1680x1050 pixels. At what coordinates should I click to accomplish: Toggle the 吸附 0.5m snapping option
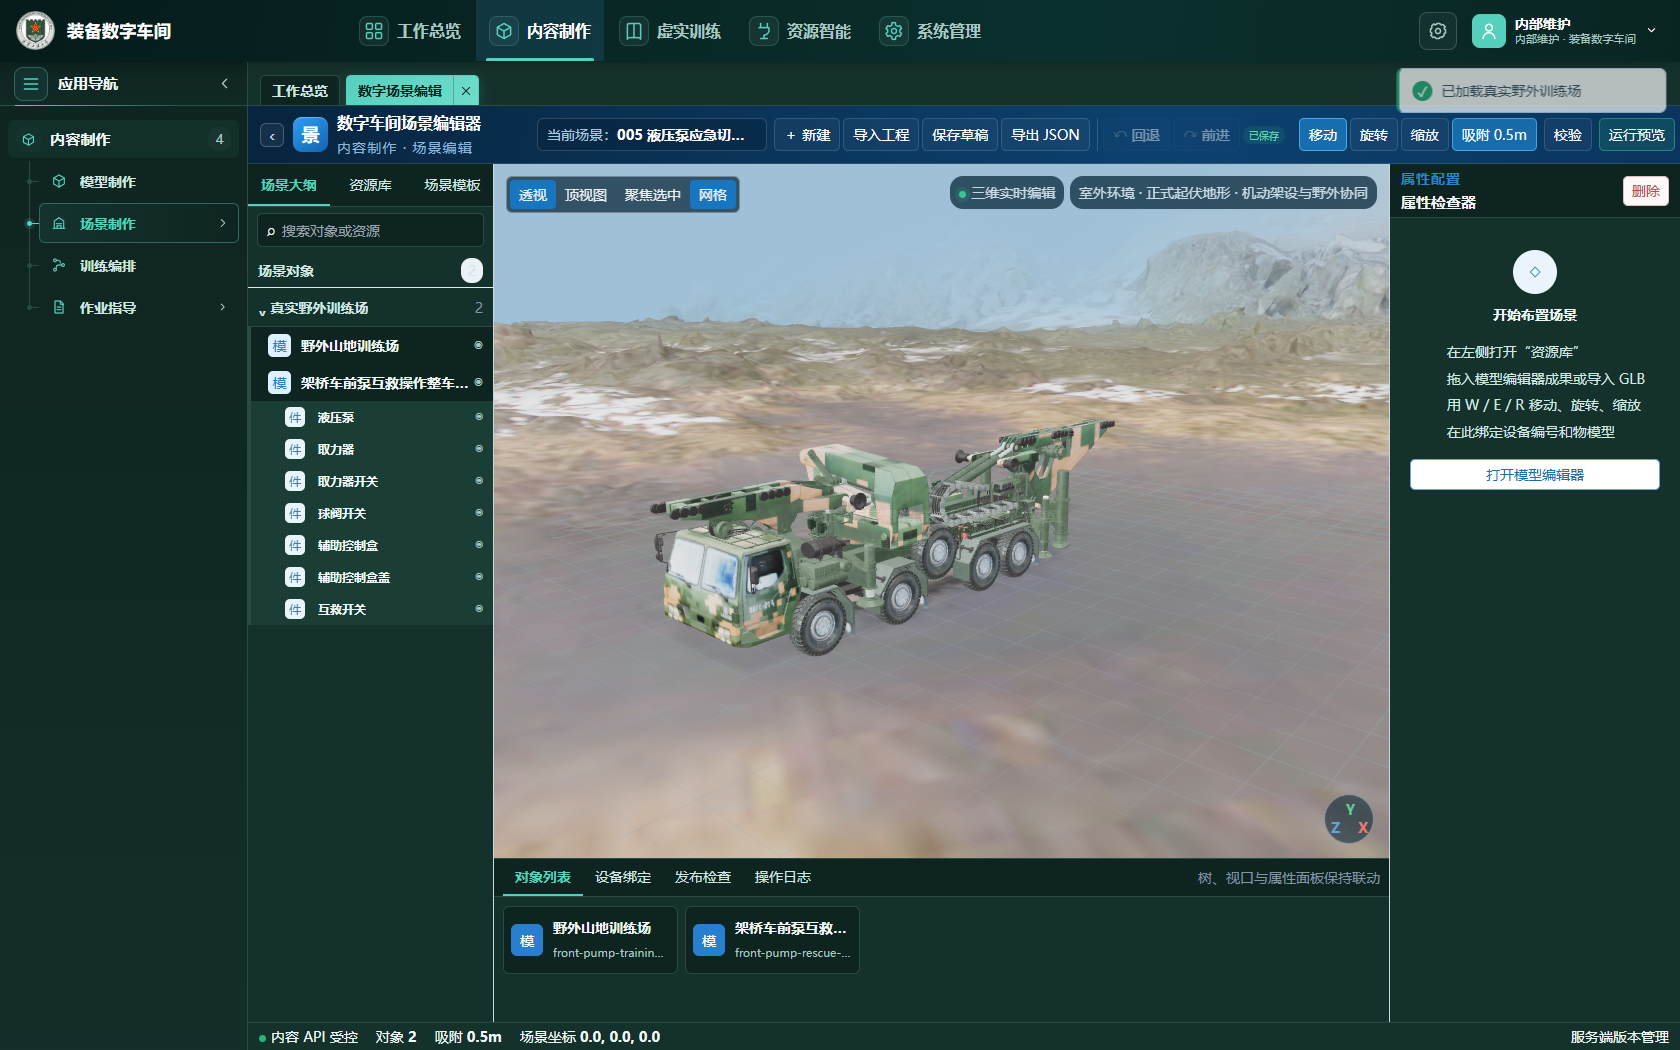[x=1494, y=135]
